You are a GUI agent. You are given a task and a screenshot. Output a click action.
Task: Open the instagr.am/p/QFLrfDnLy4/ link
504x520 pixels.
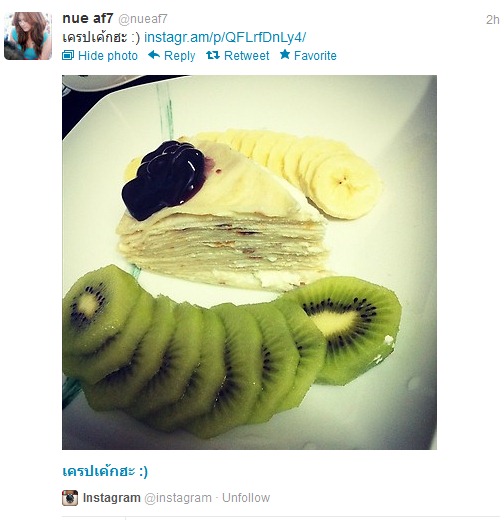click(x=225, y=37)
